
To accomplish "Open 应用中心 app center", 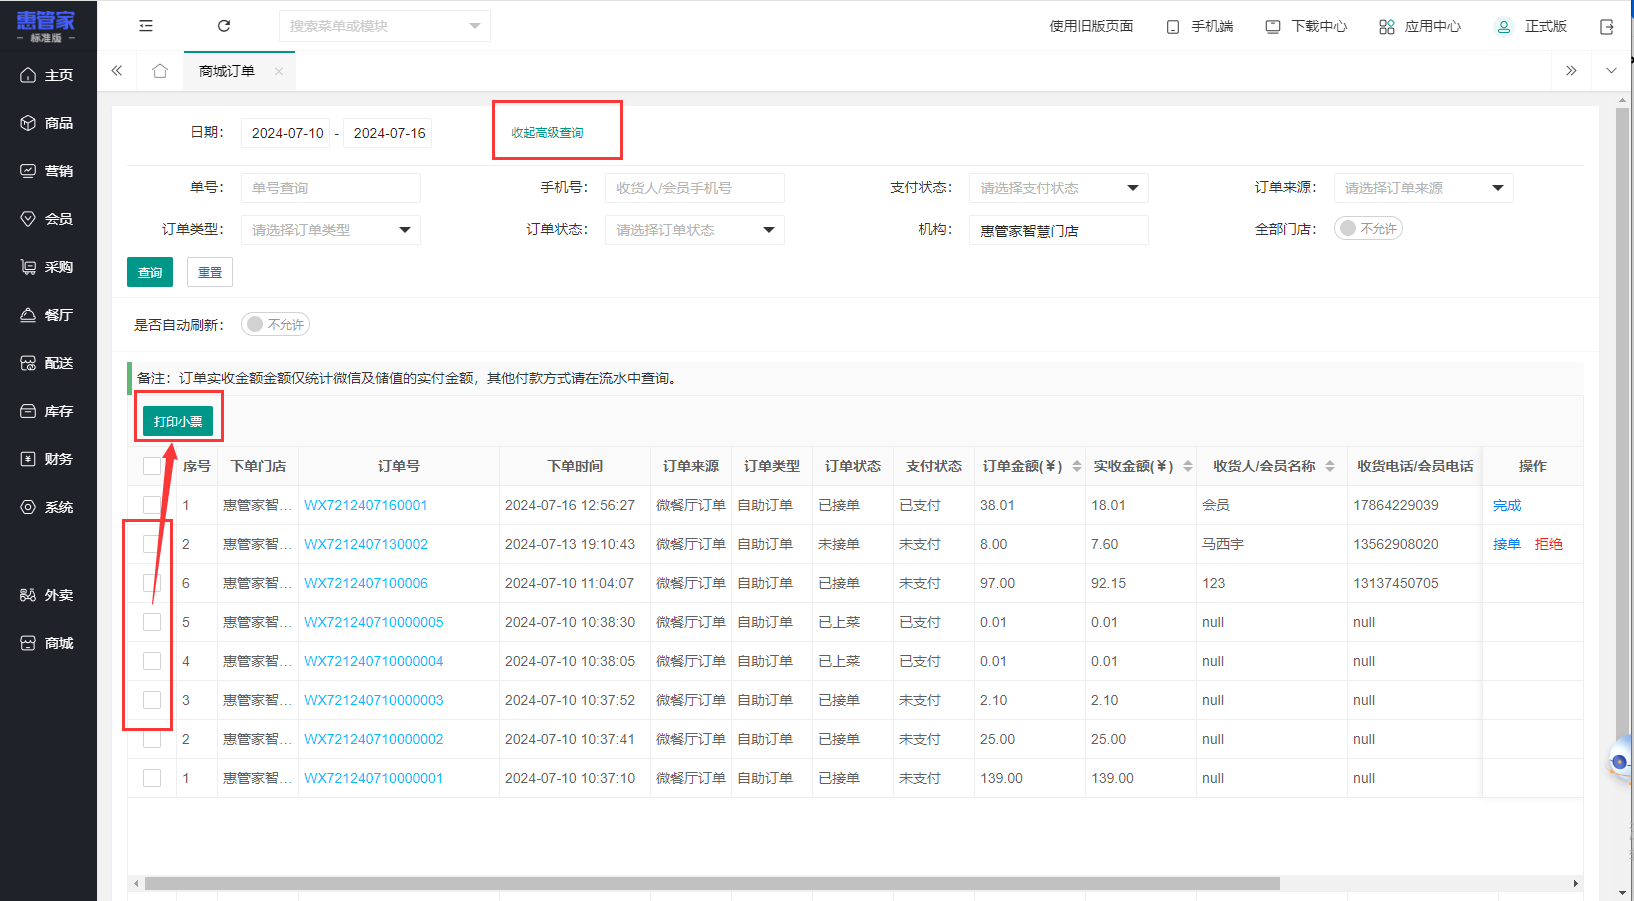I will [1420, 27].
